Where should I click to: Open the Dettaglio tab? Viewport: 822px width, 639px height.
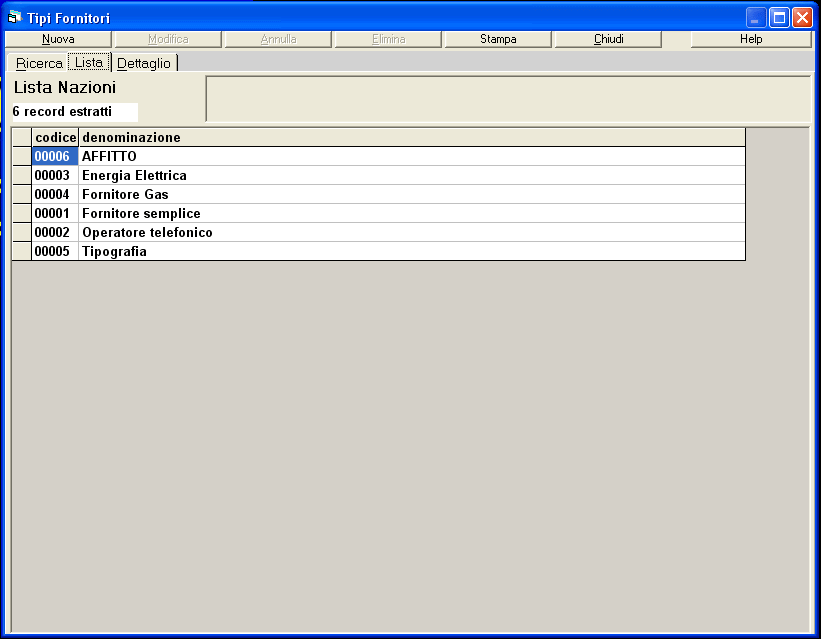click(144, 63)
